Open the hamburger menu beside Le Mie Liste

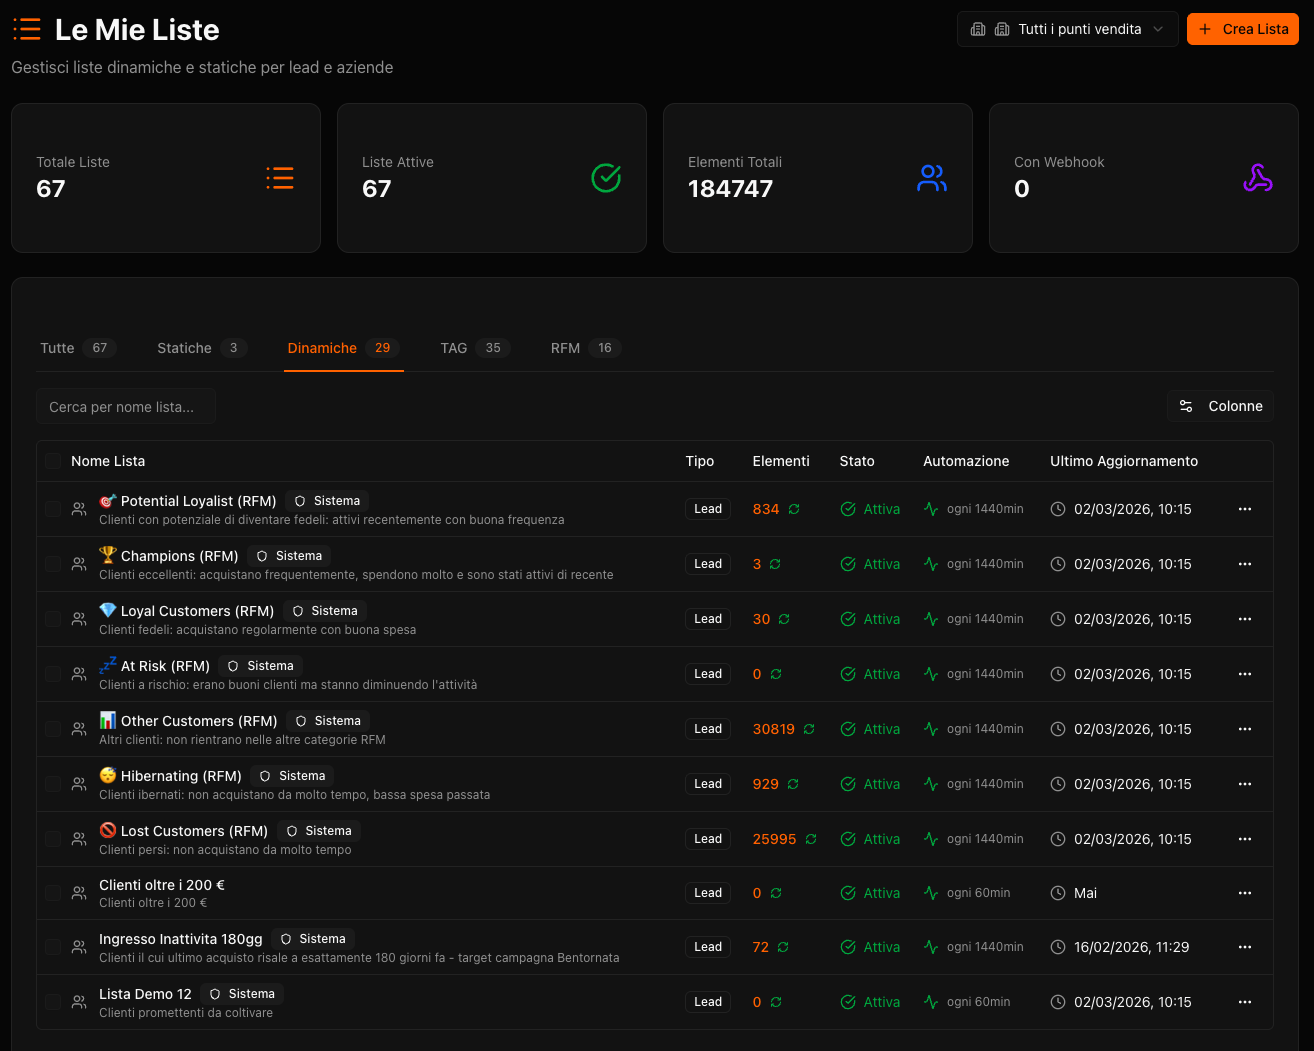click(x=26, y=29)
